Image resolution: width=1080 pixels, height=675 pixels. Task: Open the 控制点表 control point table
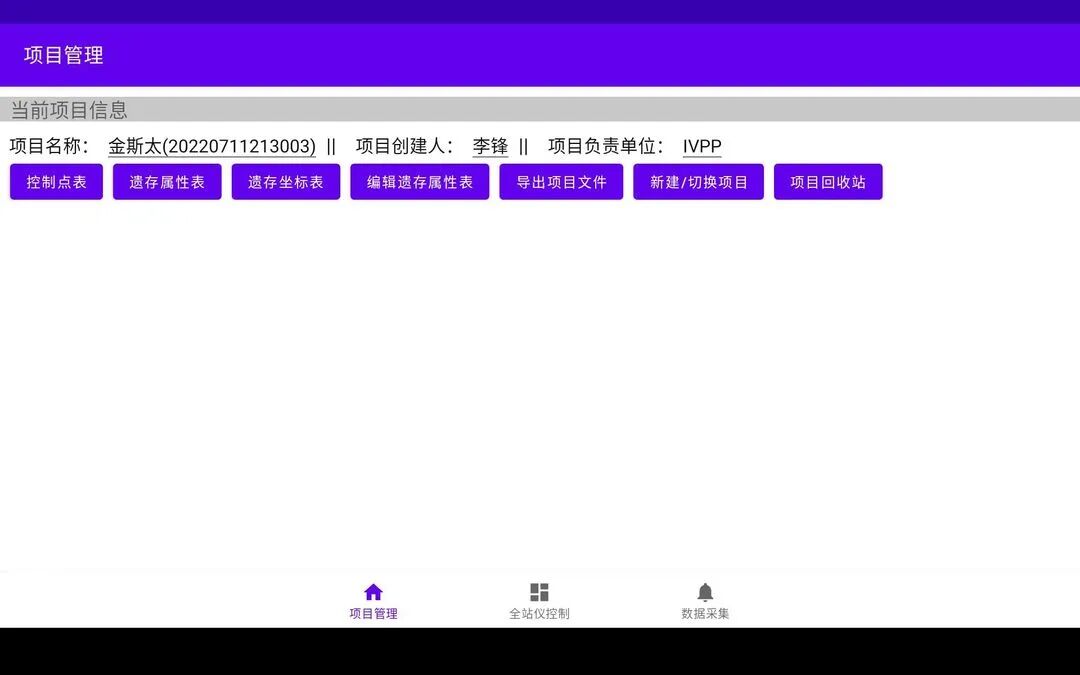(x=56, y=182)
